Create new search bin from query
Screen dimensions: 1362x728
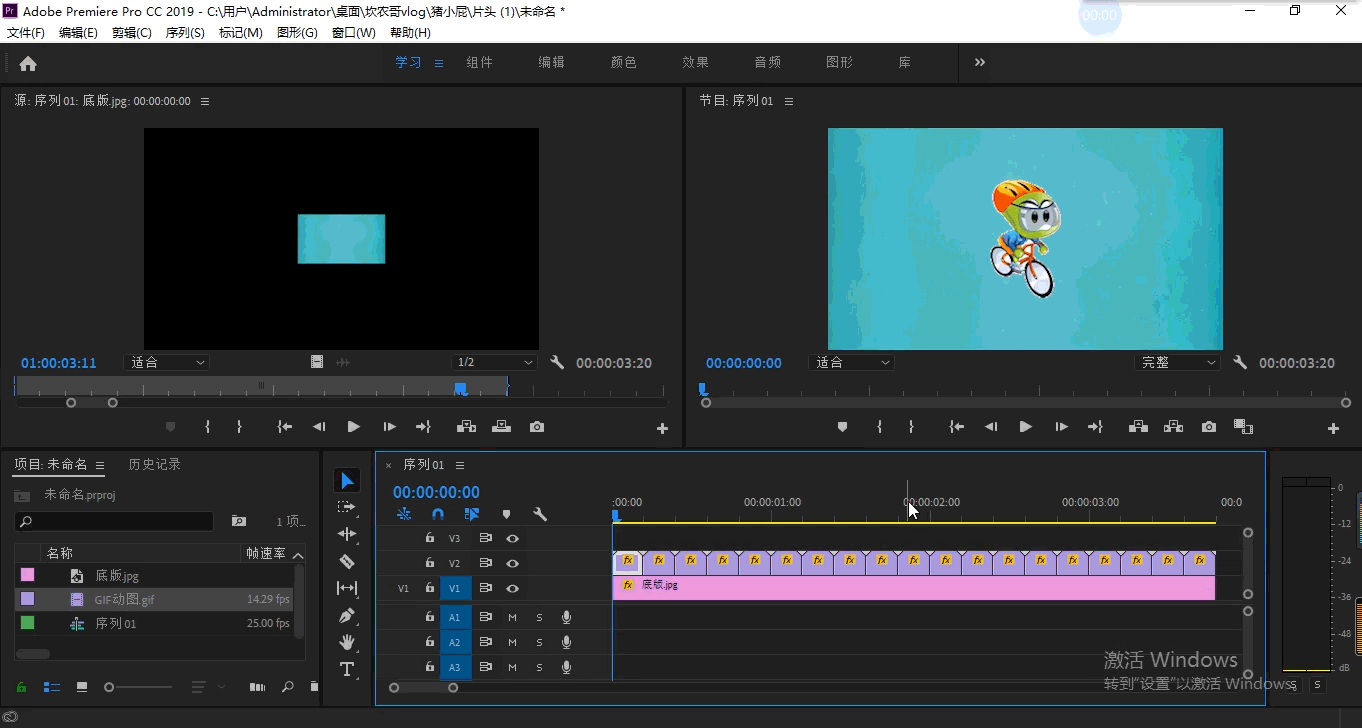pyautogui.click(x=239, y=521)
